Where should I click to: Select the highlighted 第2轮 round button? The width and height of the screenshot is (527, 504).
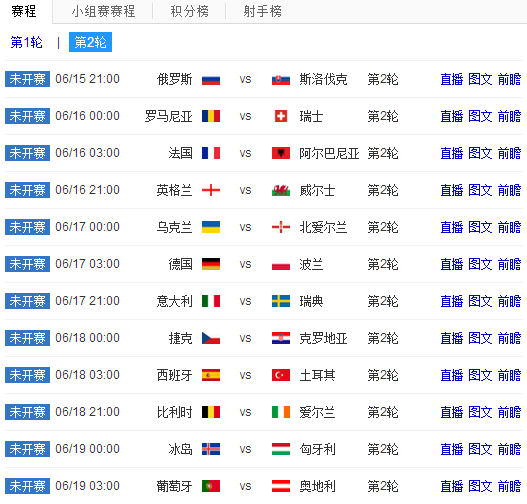coord(90,42)
